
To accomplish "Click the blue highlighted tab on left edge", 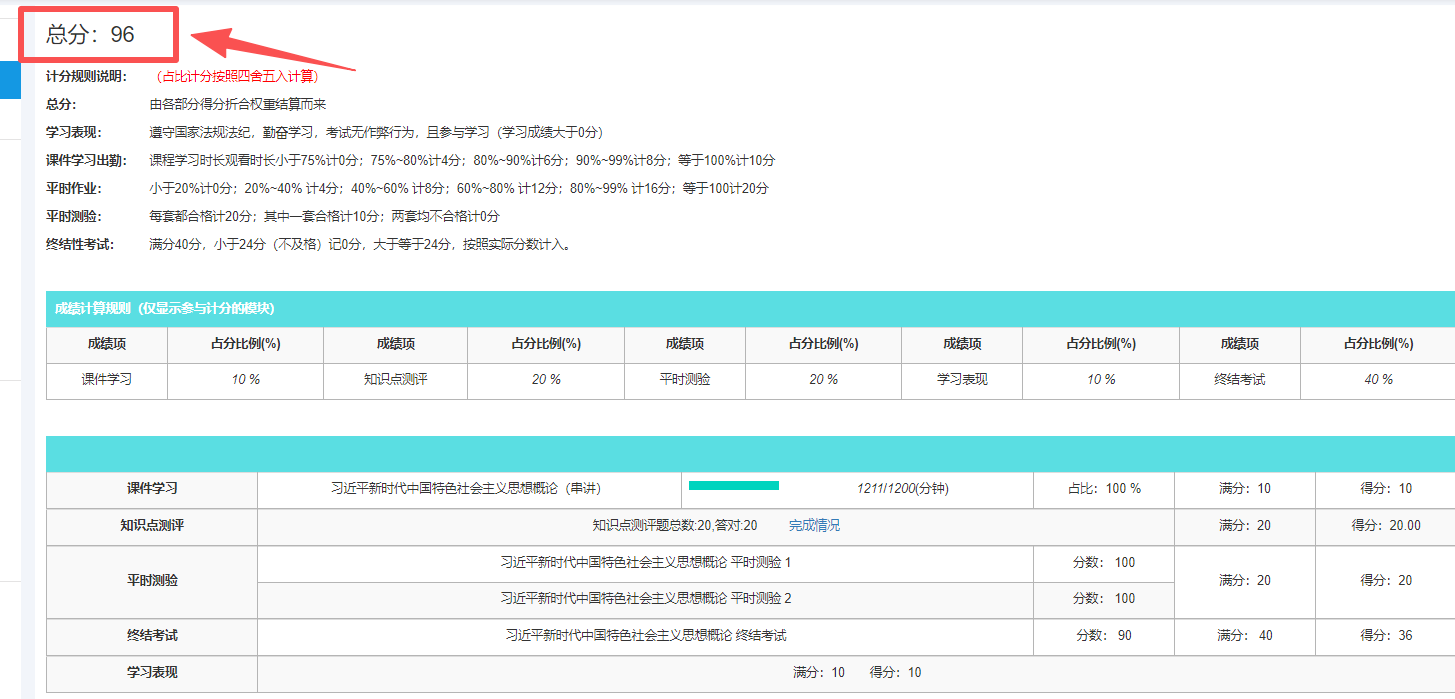I will 10,80.
